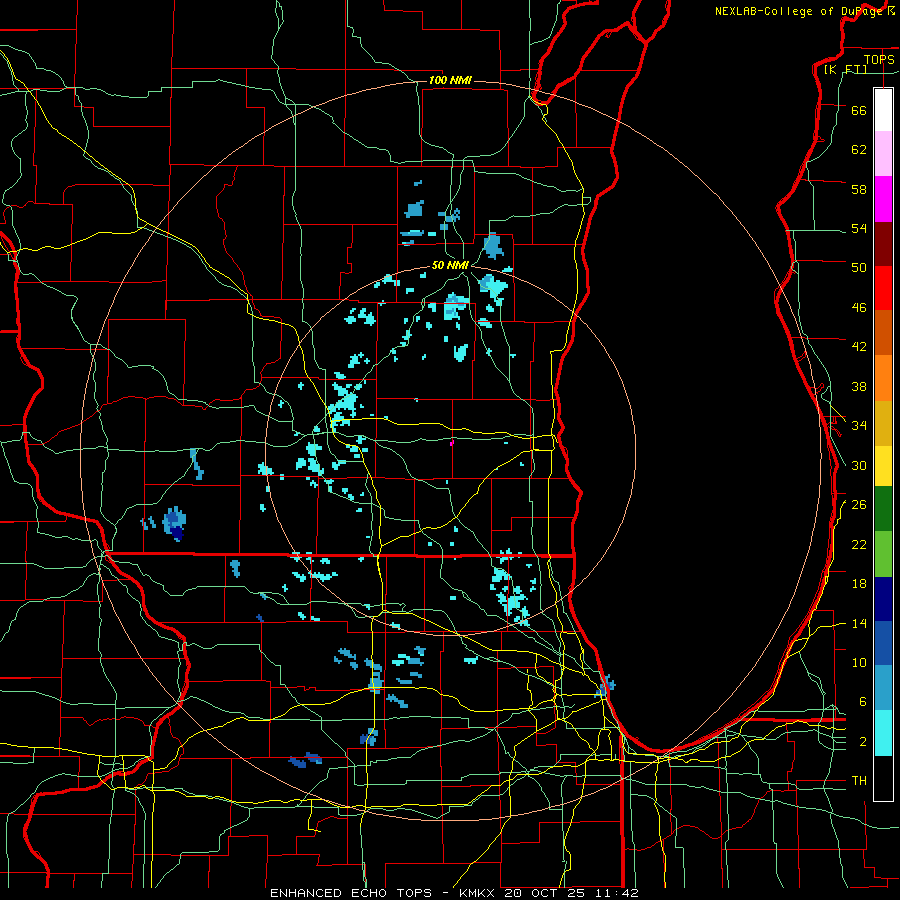Click the "TOPS" legend title

point(879,59)
